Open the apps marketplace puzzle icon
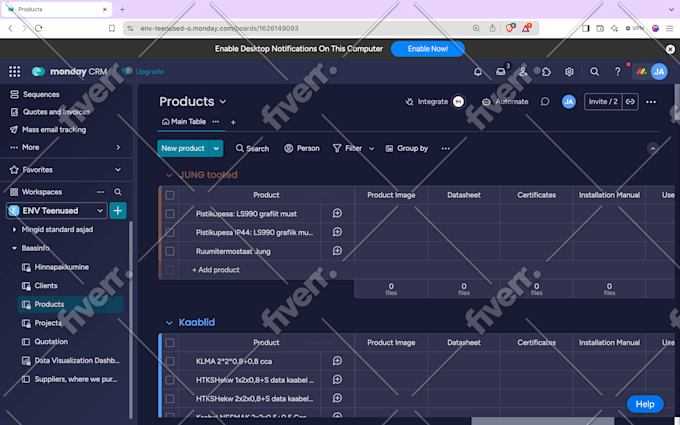The image size is (680, 425). pyautogui.click(x=546, y=72)
